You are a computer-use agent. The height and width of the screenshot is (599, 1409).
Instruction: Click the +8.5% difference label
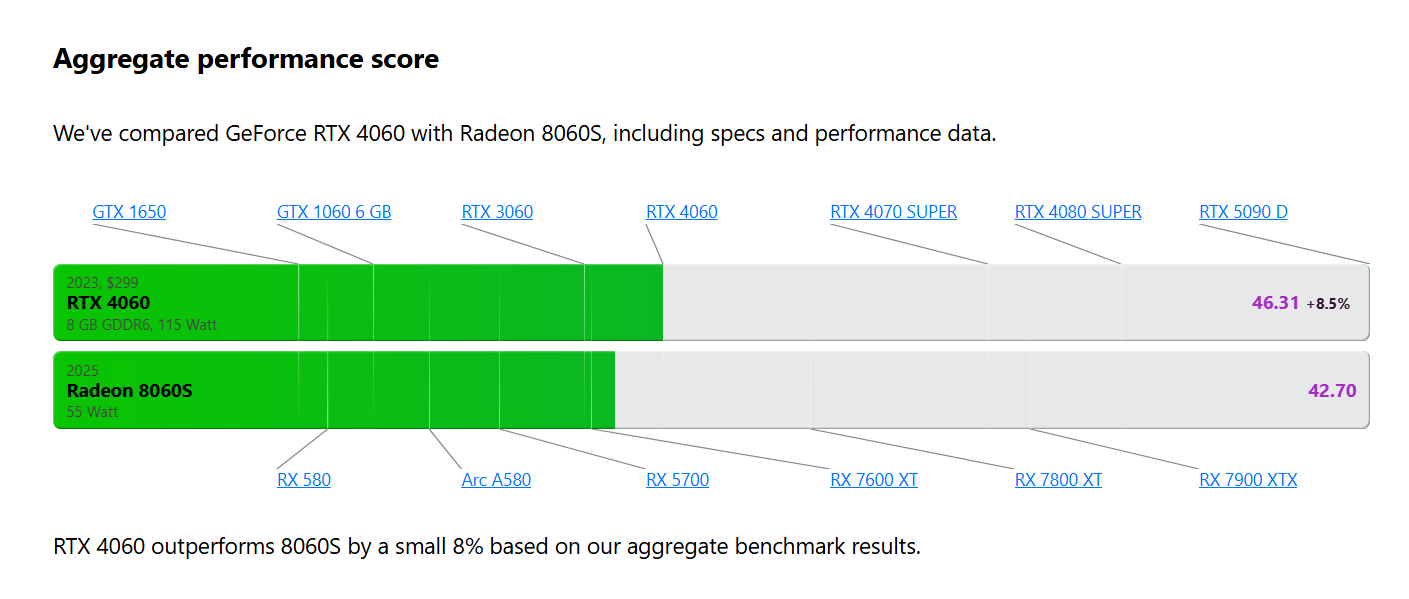[x=1328, y=304]
